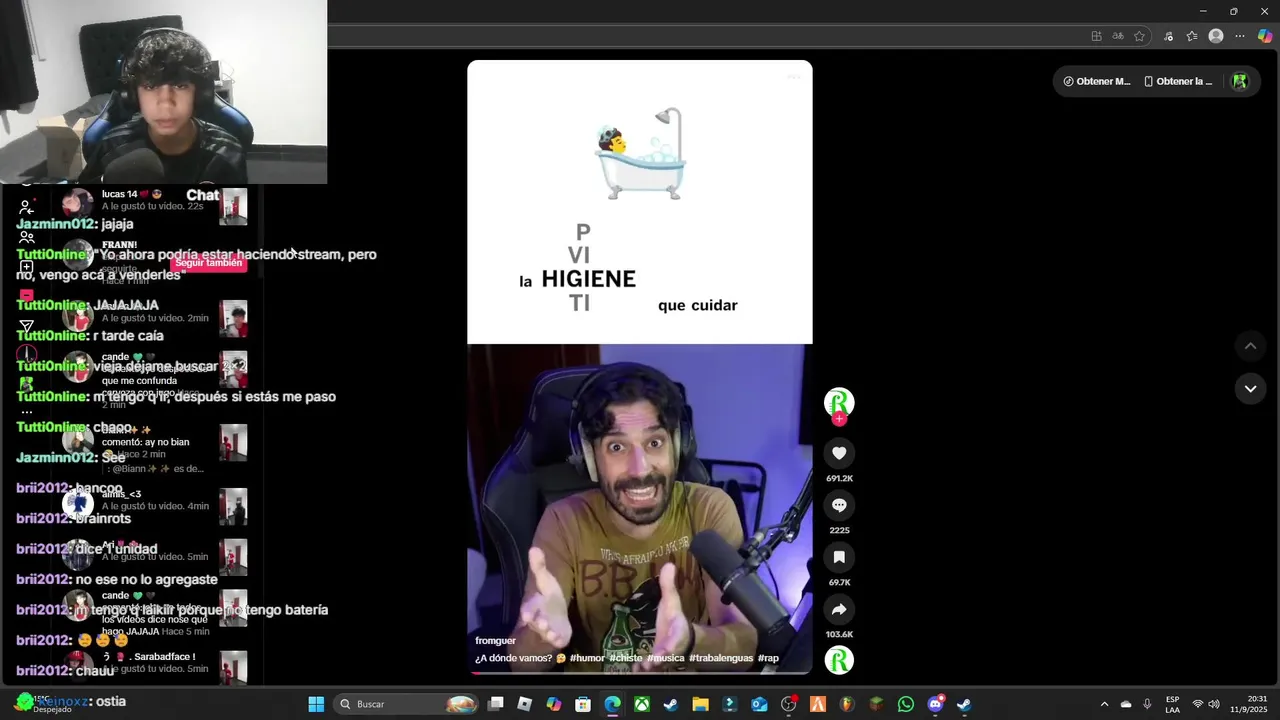Open File Explorer from taskbar
This screenshot has height=720, width=1280.
pyautogui.click(x=700, y=704)
